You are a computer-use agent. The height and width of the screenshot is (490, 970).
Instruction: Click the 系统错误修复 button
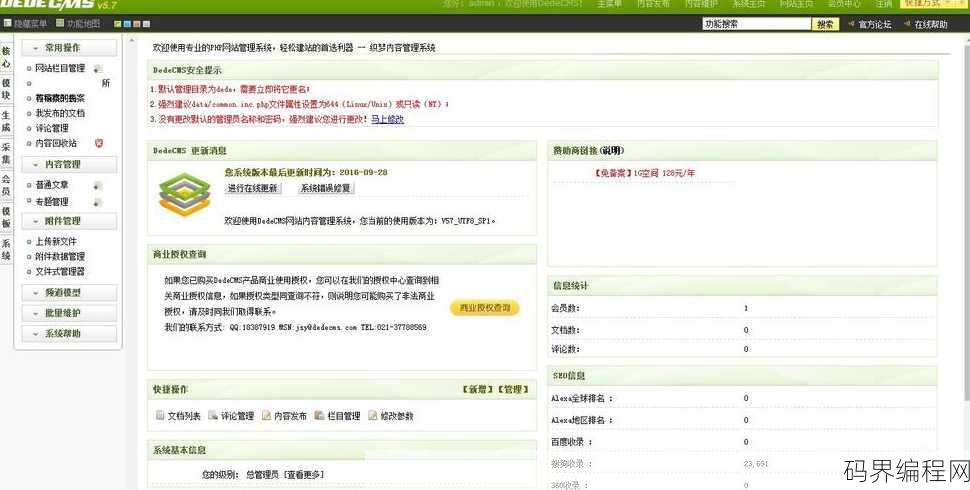[x=325, y=188]
